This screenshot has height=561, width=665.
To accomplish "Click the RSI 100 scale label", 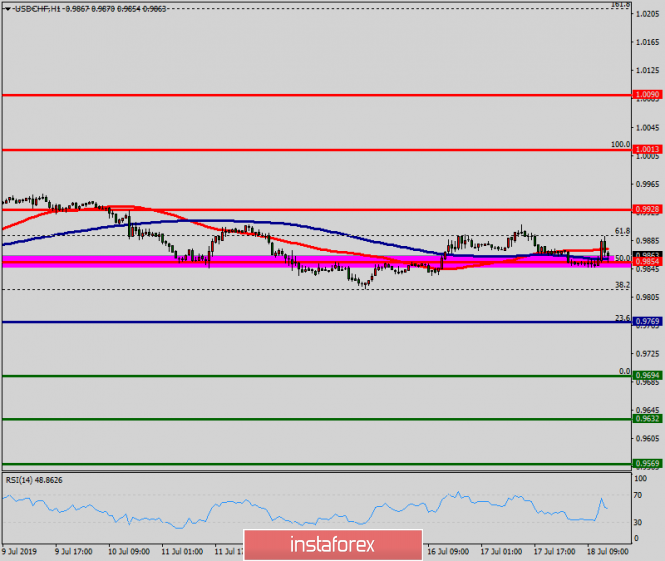I will (640, 478).
